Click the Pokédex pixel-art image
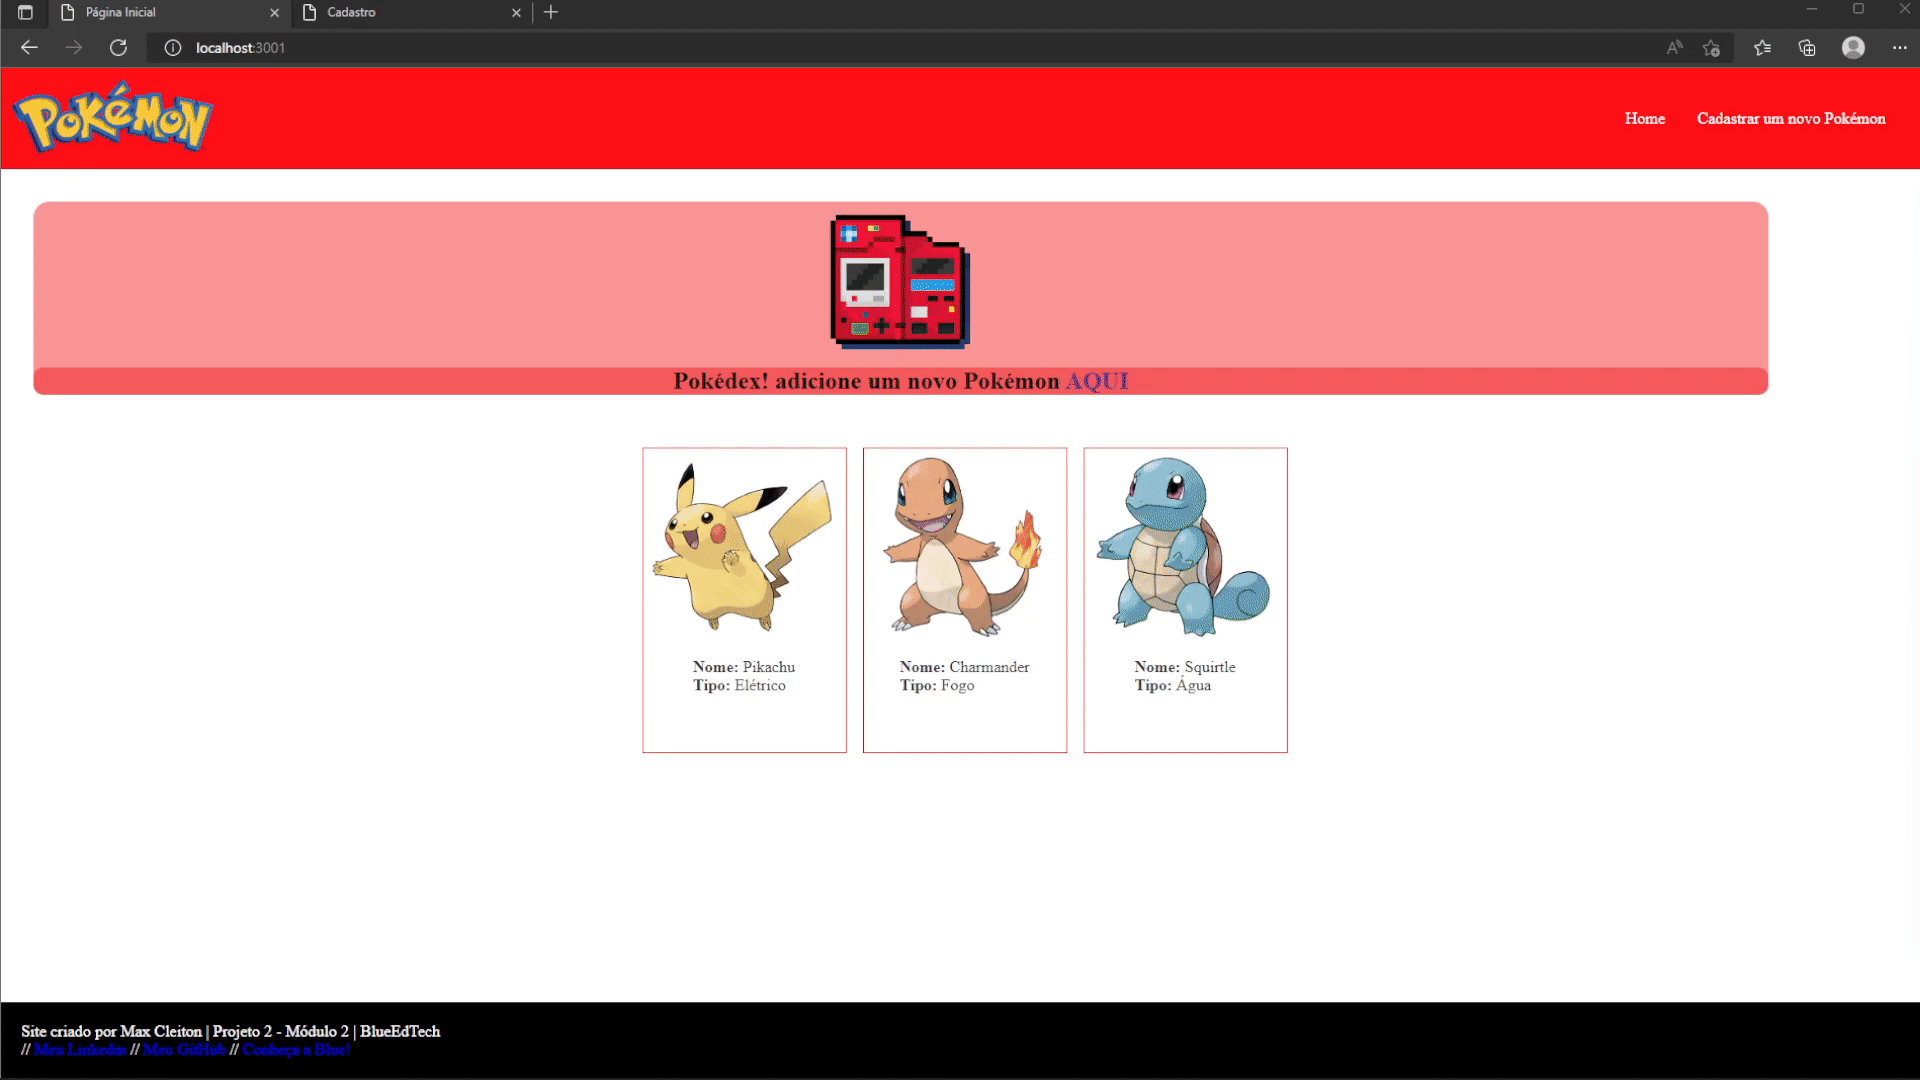 900,282
